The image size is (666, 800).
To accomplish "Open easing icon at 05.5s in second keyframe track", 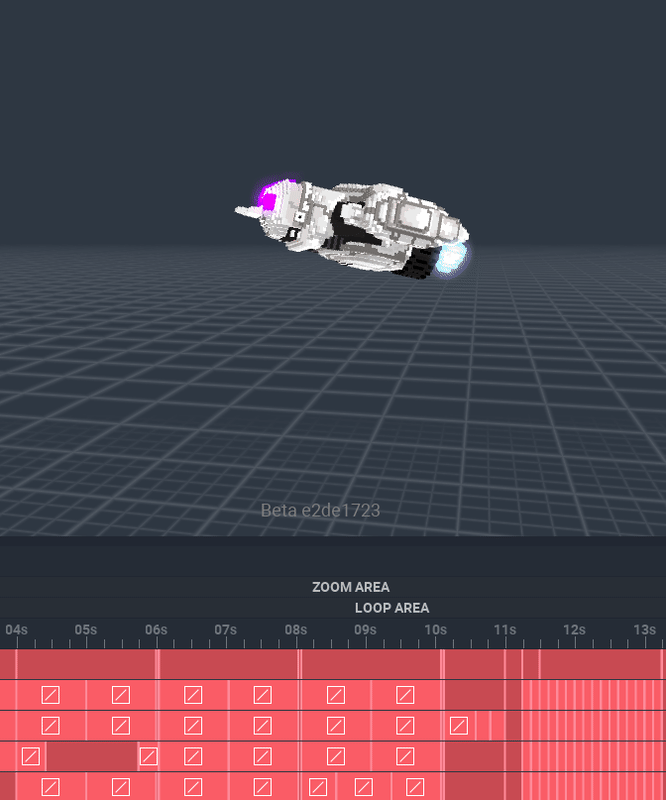I will (121, 726).
